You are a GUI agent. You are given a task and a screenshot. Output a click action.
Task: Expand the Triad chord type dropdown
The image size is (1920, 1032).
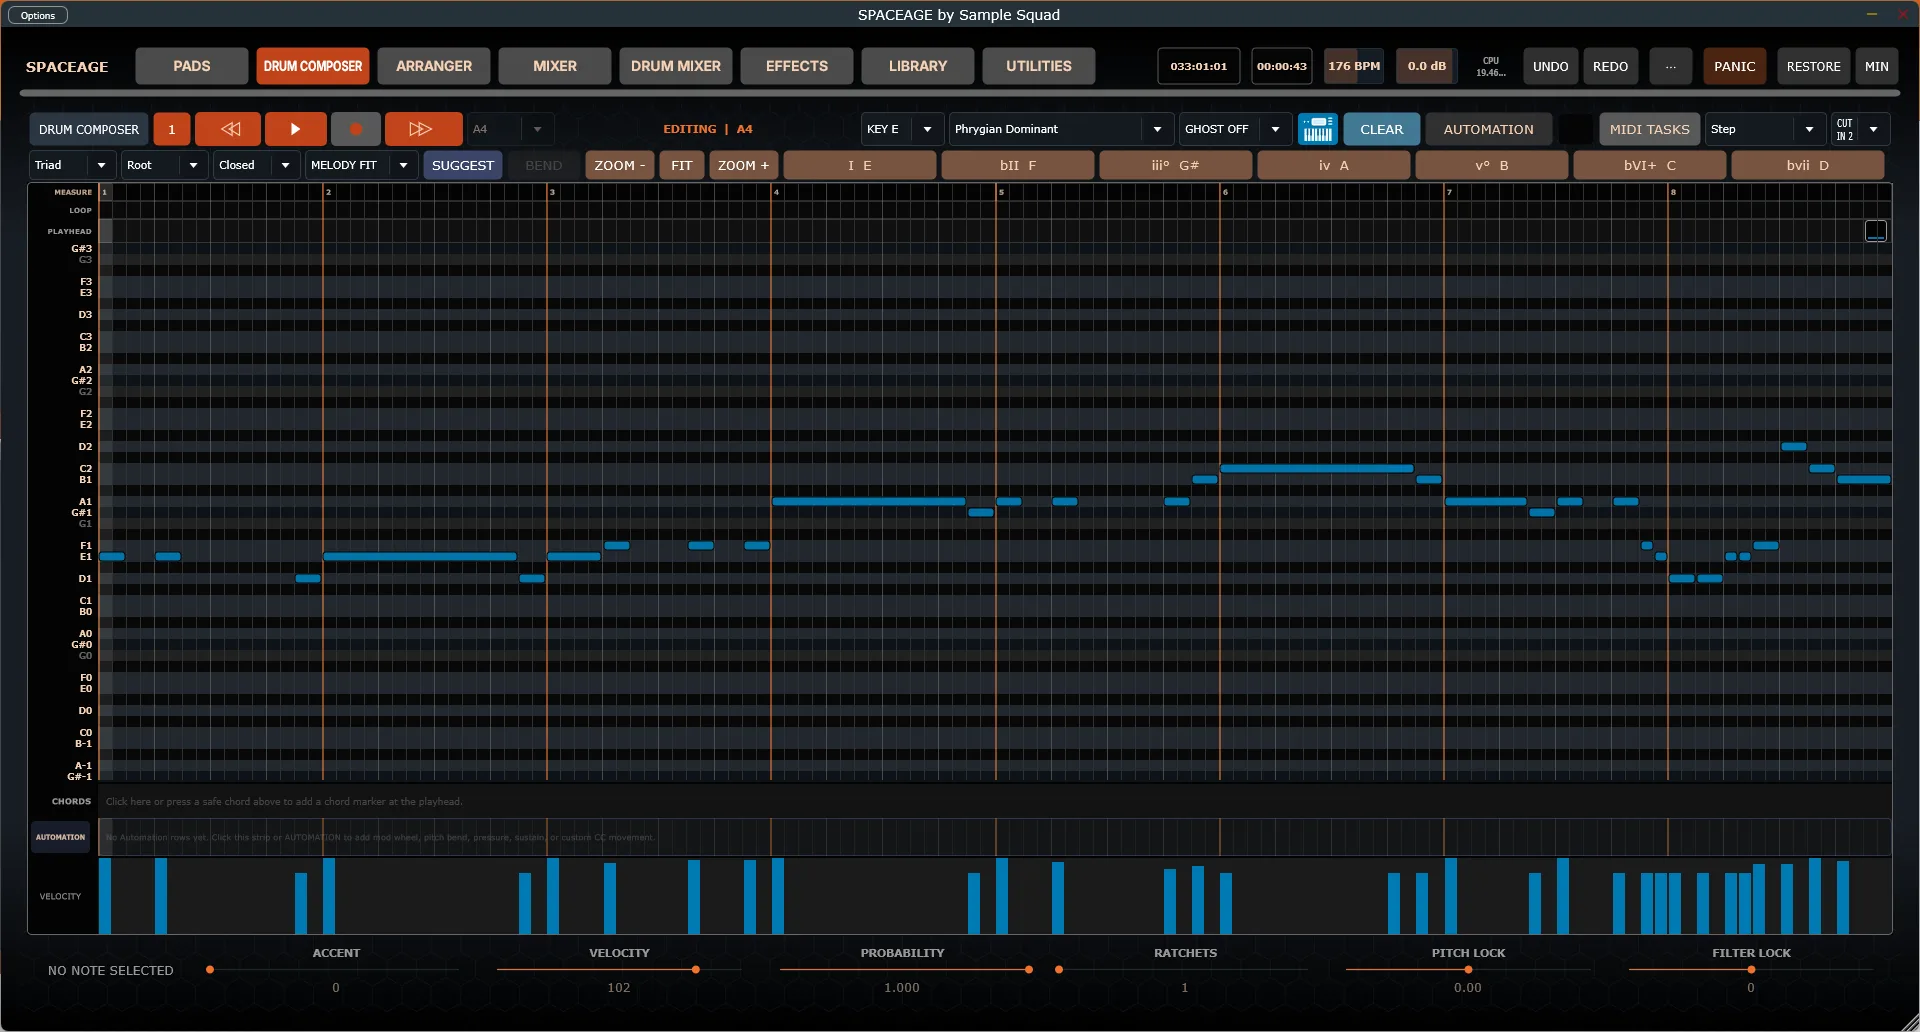click(x=72, y=165)
